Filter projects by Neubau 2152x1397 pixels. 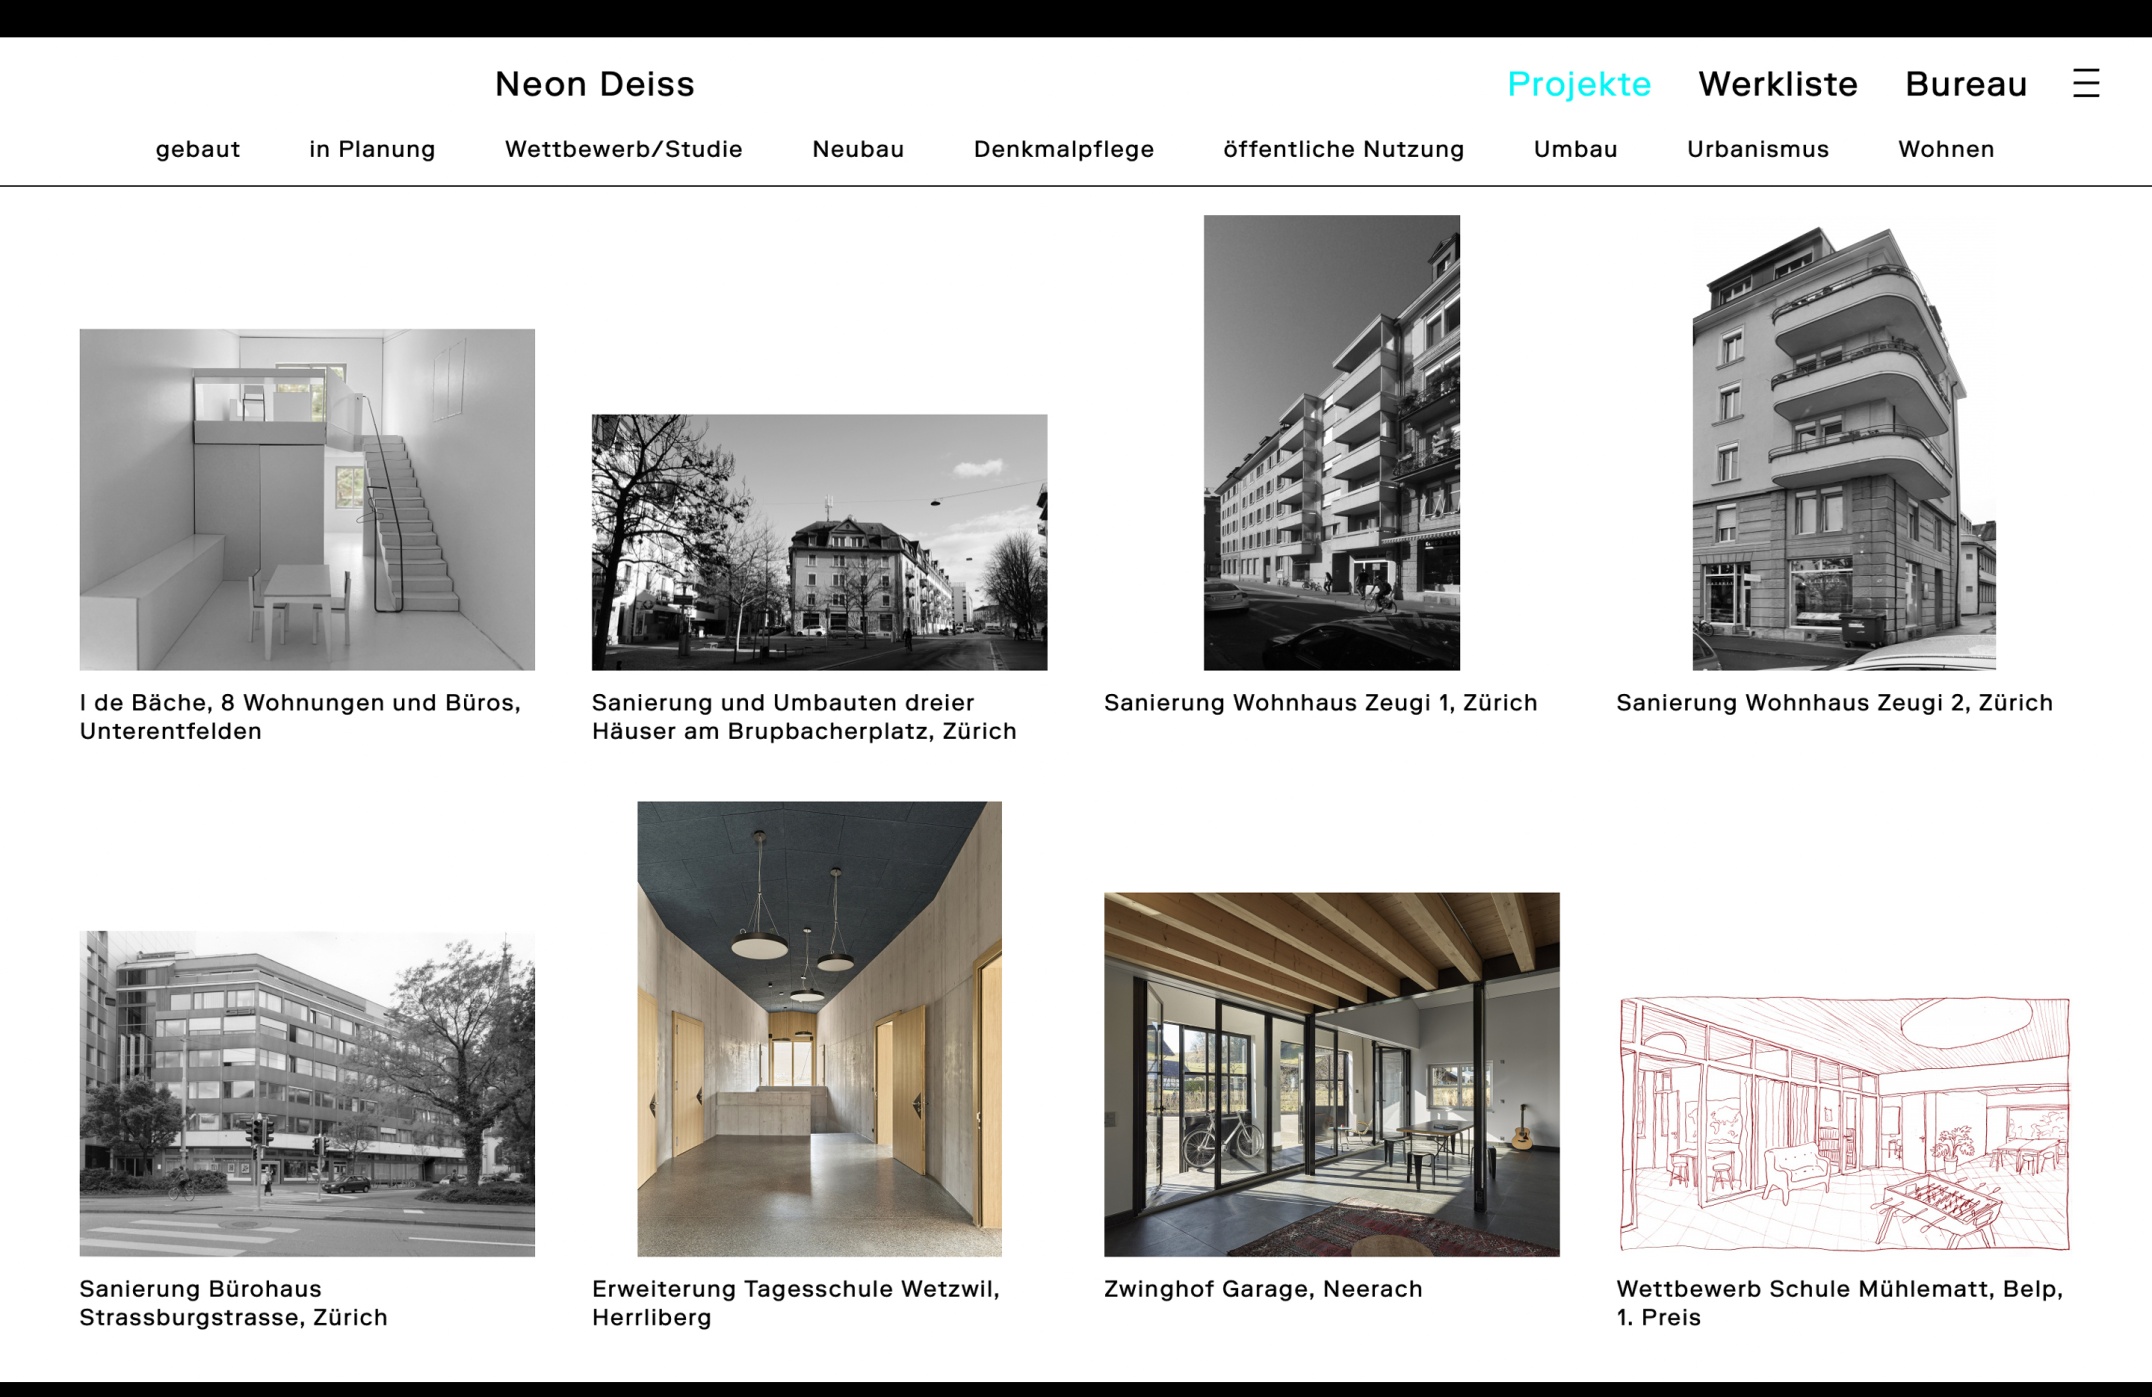point(858,149)
